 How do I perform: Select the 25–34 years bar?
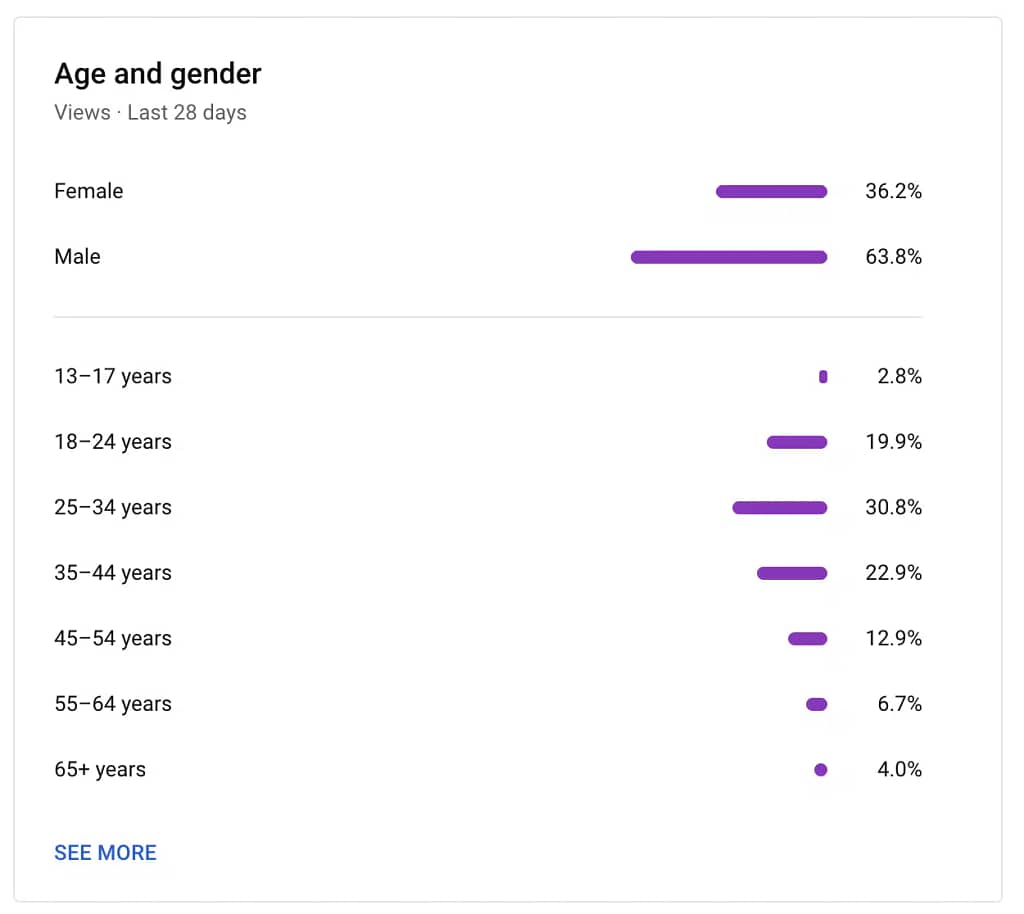[x=780, y=508]
